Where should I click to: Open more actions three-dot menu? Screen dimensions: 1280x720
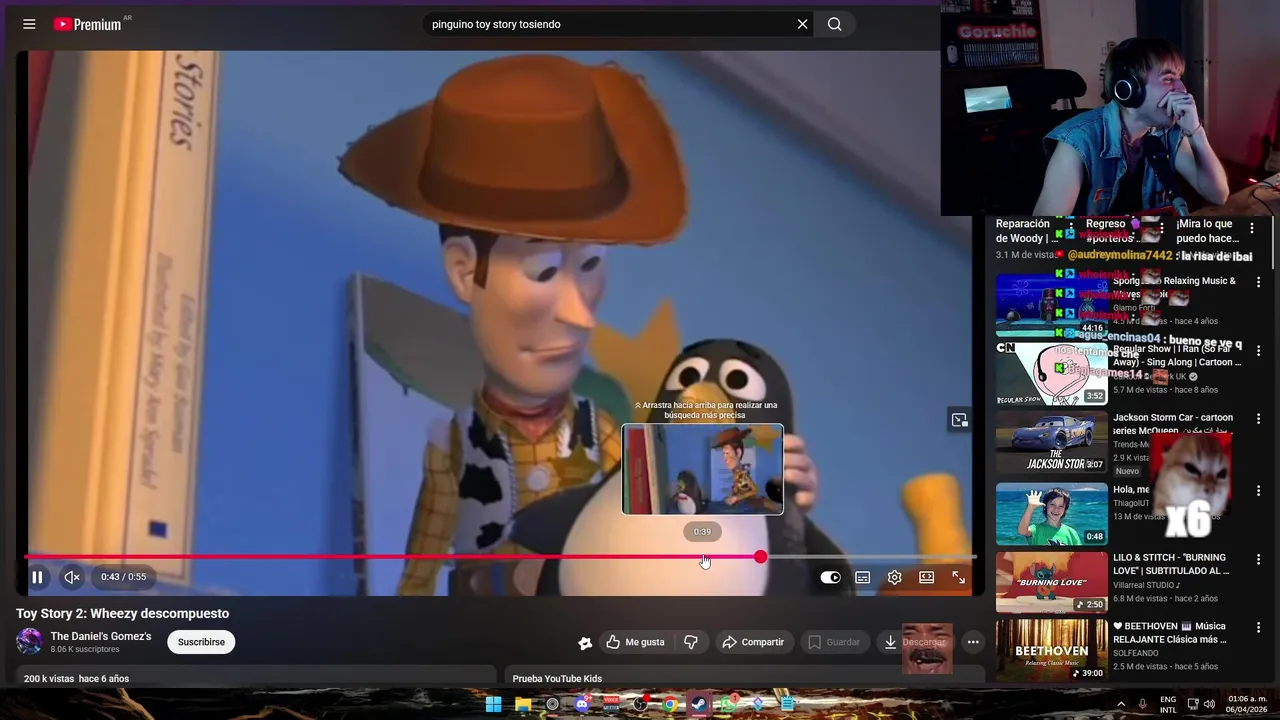[x=972, y=642]
